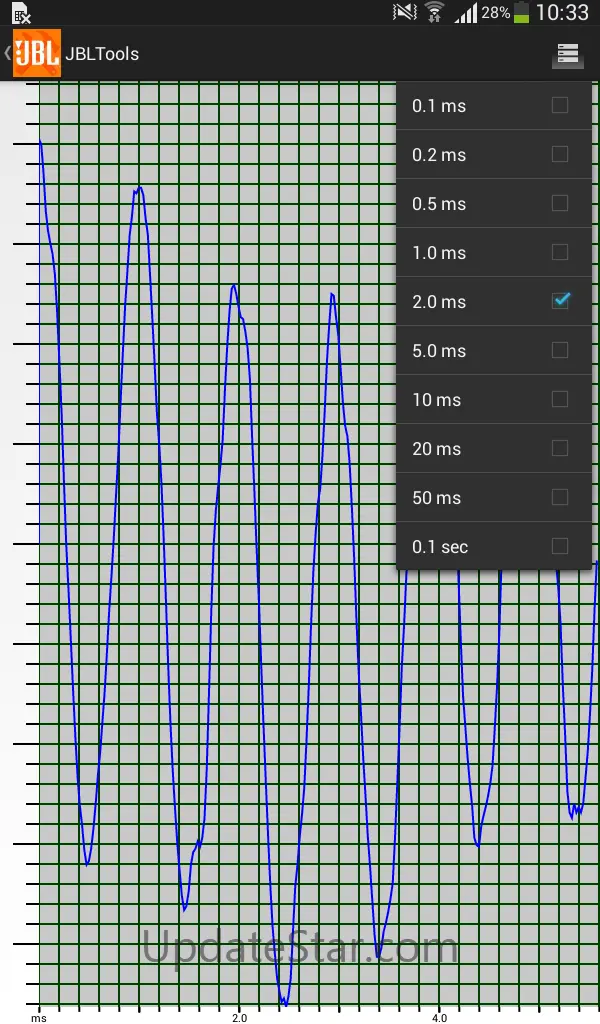
Task: Select the 0.1 sec menu entry
Action: coord(494,546)
